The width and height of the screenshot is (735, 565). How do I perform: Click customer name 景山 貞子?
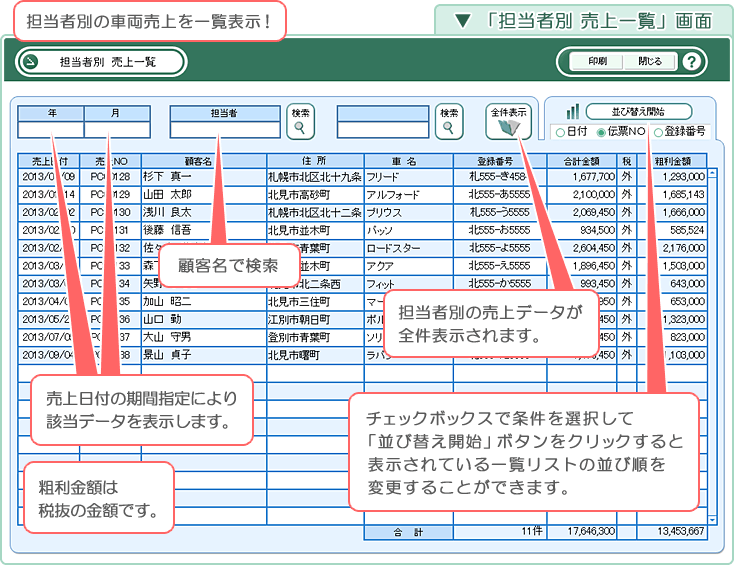tap(167, 355)
